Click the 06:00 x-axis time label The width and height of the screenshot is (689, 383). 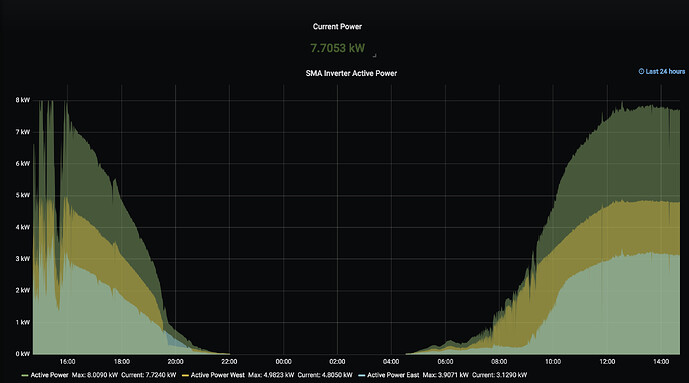click(x=445, y=361)
